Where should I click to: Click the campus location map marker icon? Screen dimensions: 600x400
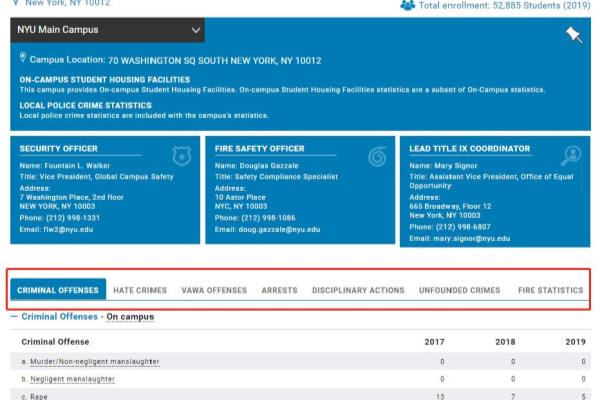coord(23,58)
